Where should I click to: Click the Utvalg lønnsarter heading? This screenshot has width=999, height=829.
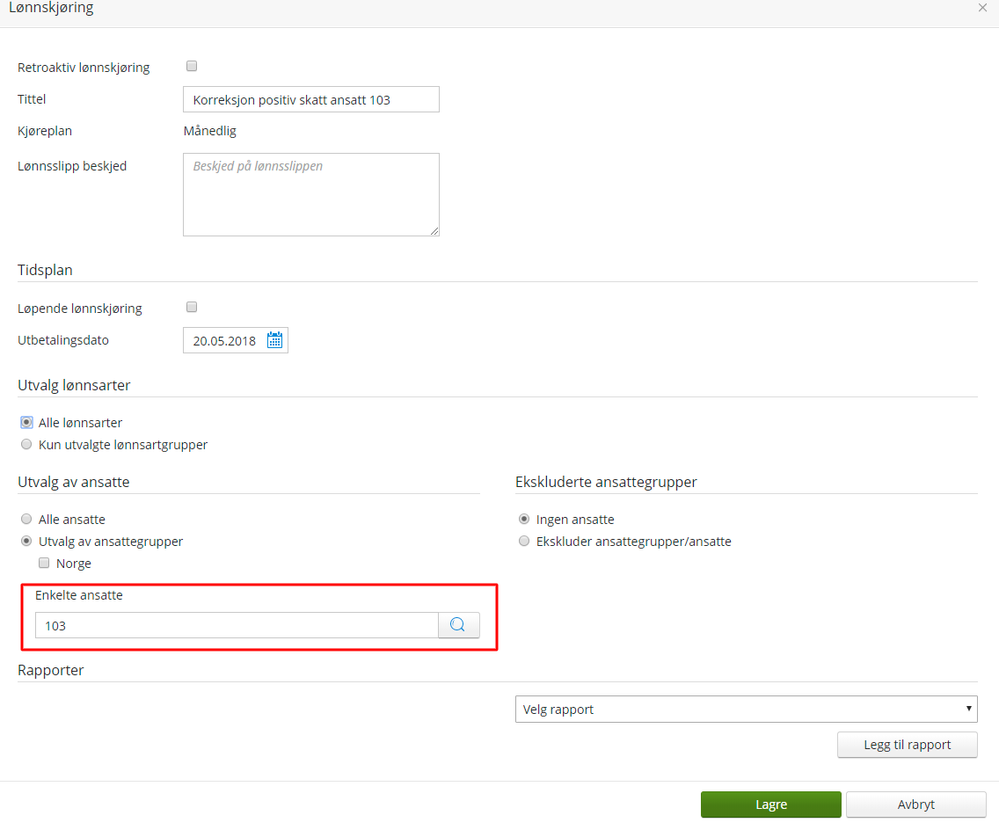click(74, 385)
